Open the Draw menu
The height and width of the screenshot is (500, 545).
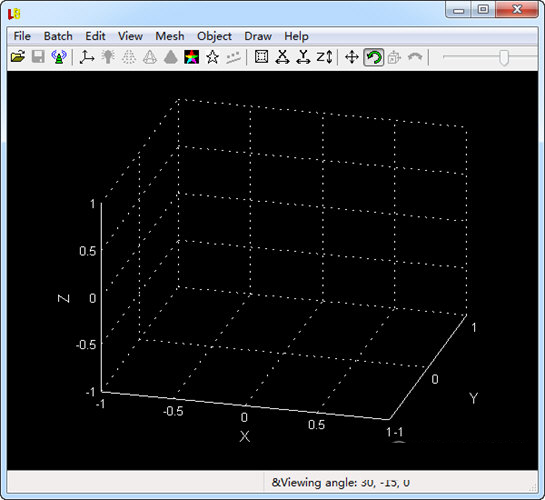click(258, 36)
